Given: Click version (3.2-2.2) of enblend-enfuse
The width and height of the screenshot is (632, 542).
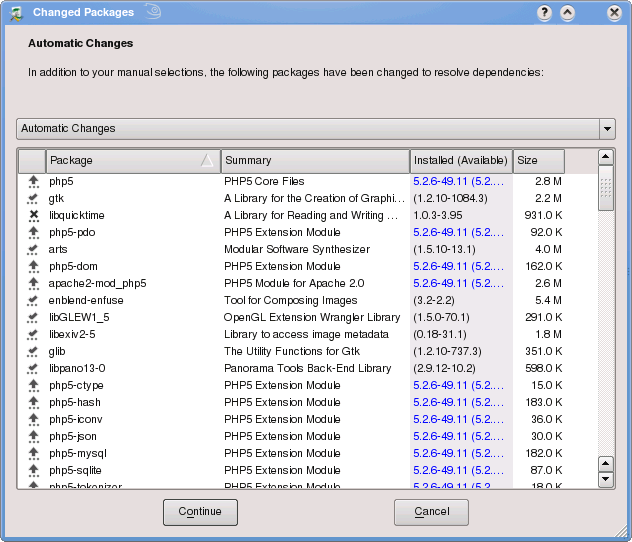Looking at the screenshot, I should tap(434, 301).
